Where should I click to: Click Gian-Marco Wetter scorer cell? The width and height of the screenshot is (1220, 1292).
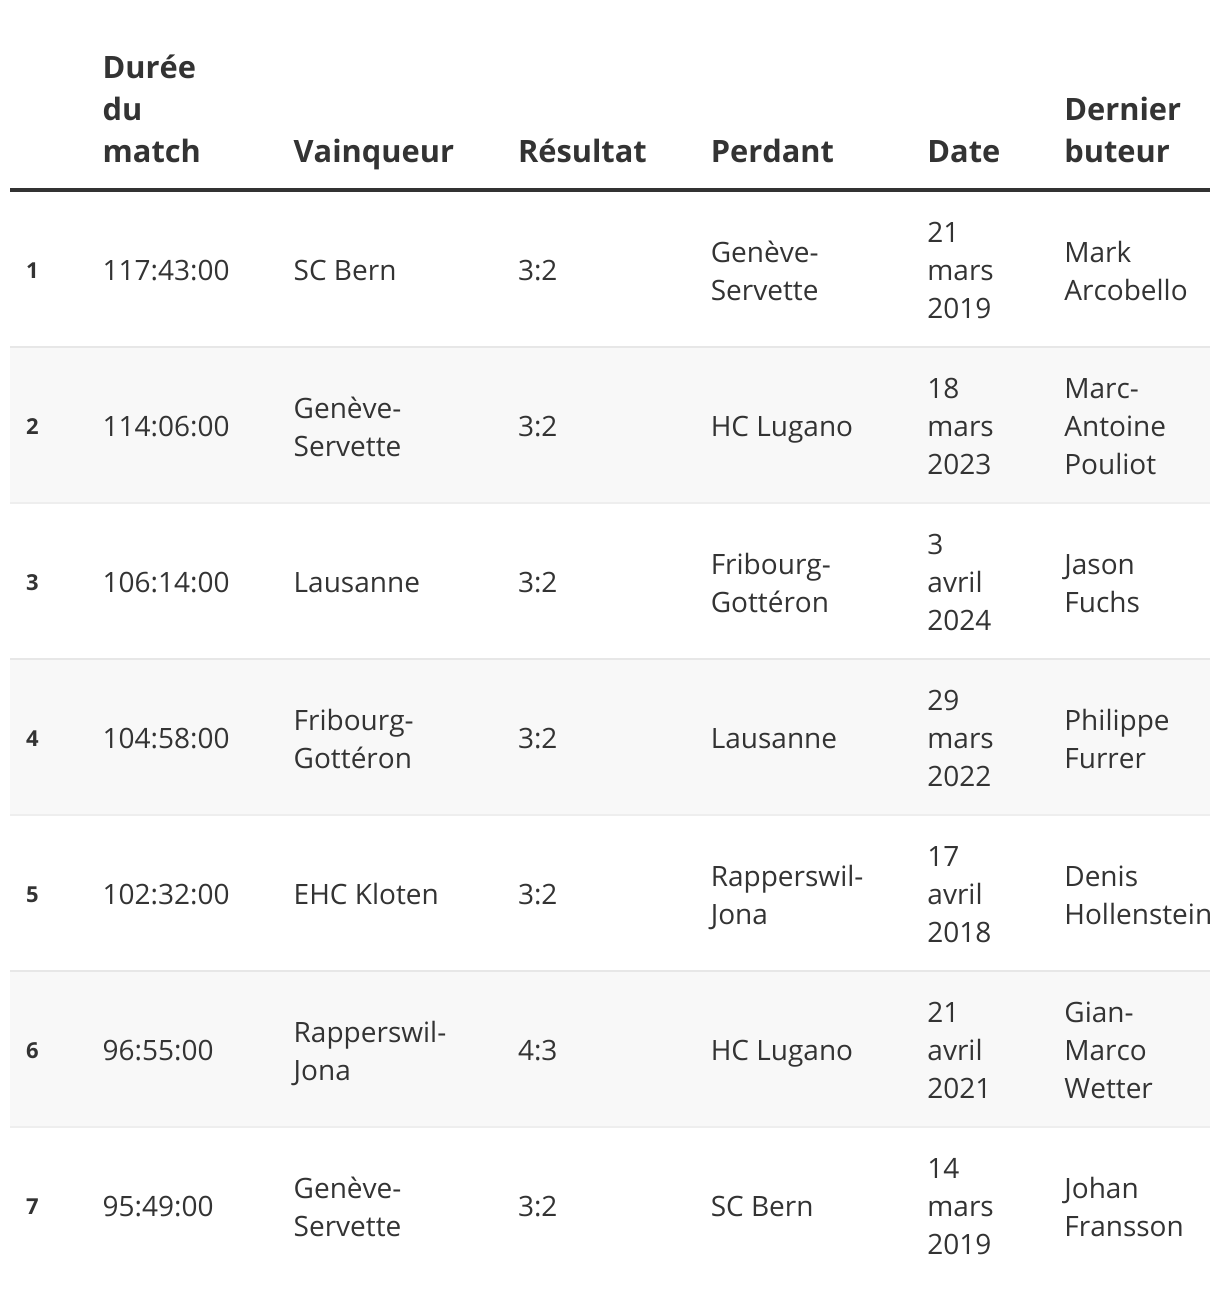1108,1050
